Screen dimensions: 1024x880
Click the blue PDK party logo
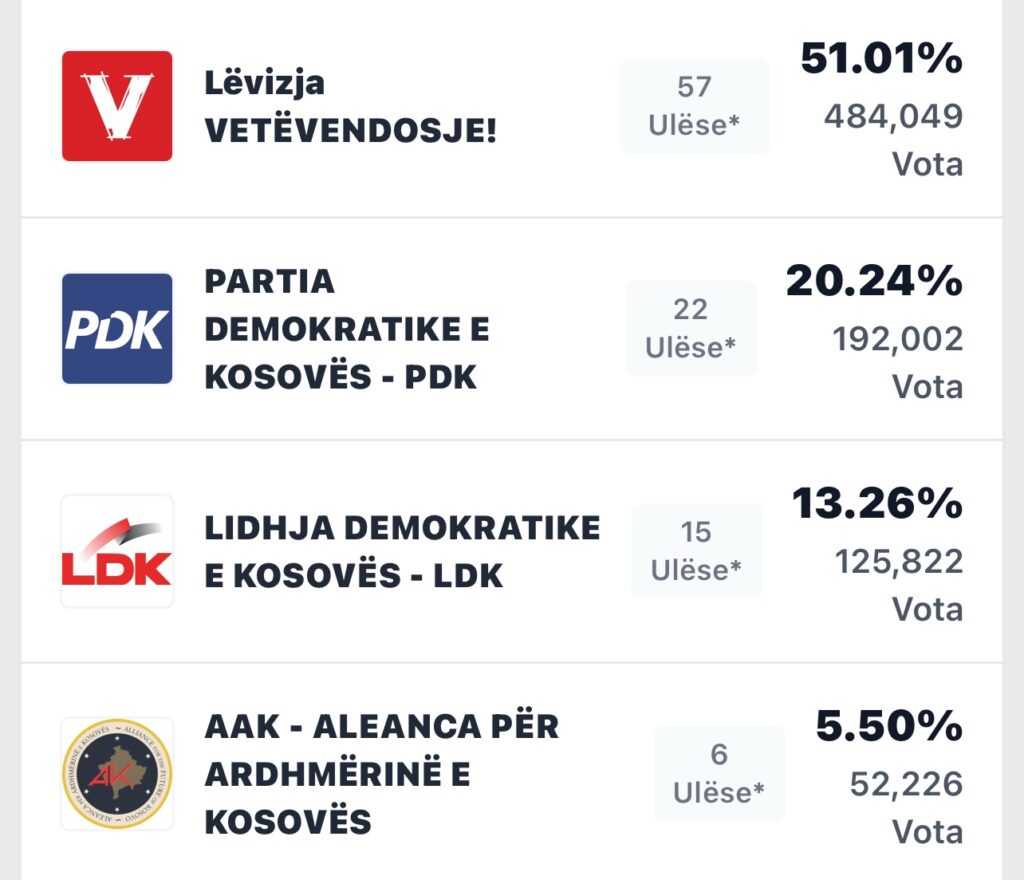(x=117, y=329)
